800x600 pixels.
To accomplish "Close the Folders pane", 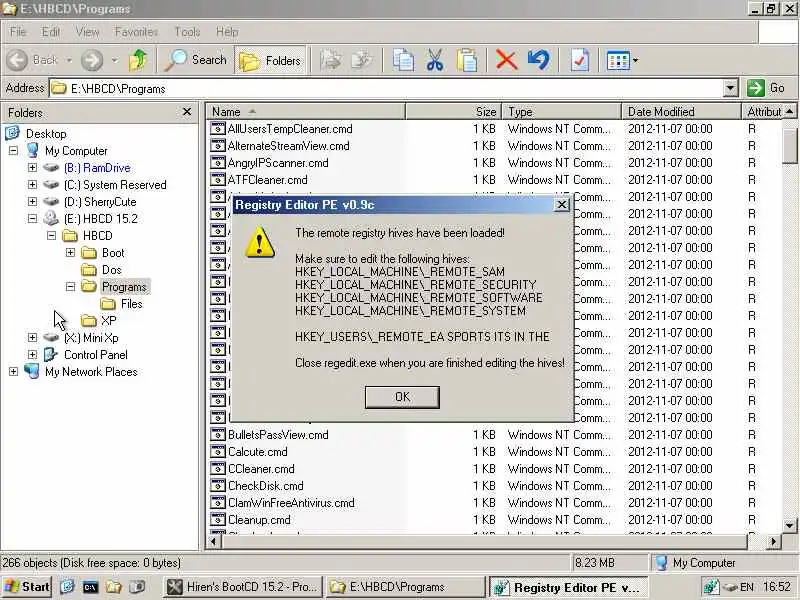I will point(187,112).
